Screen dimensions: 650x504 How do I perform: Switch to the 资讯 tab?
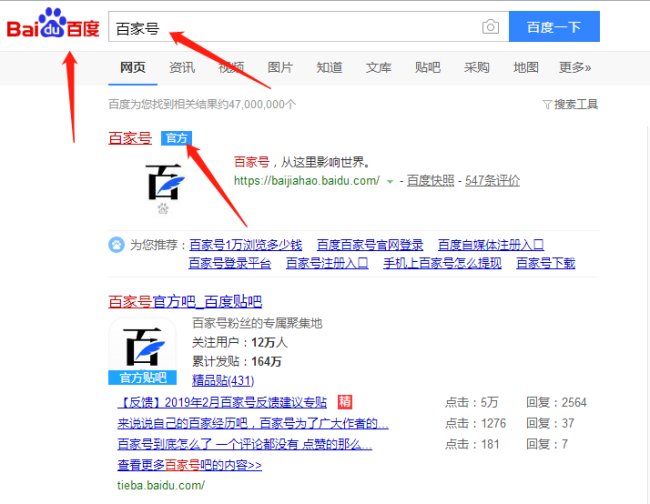pyautogui.click(x=182, y=67)
